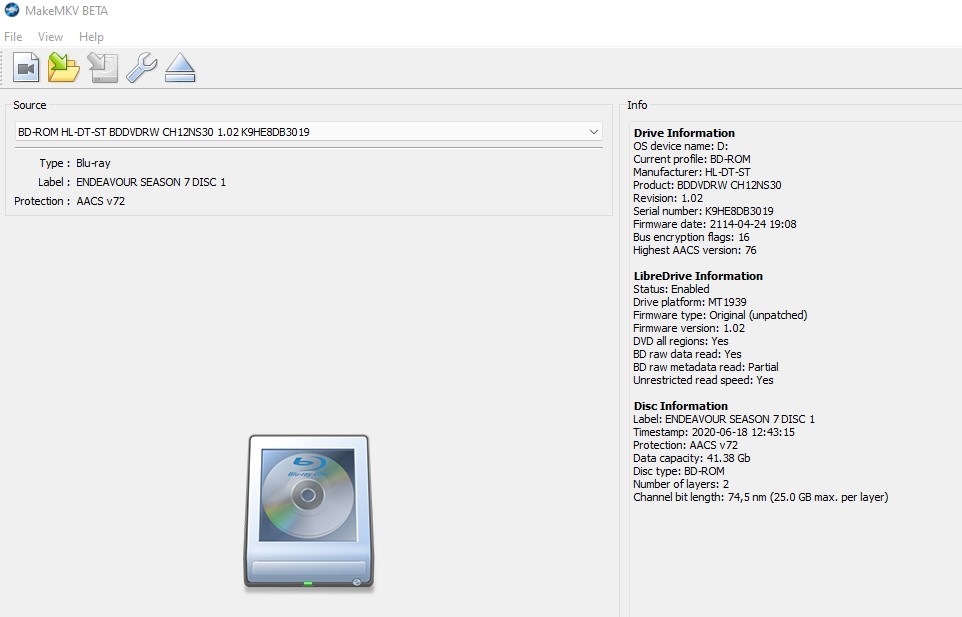The width and height of the screenshot is (962, 617).
Task: Open Preferences via the wrench icon
Action: pyautogui.click(x=142, y=67)
